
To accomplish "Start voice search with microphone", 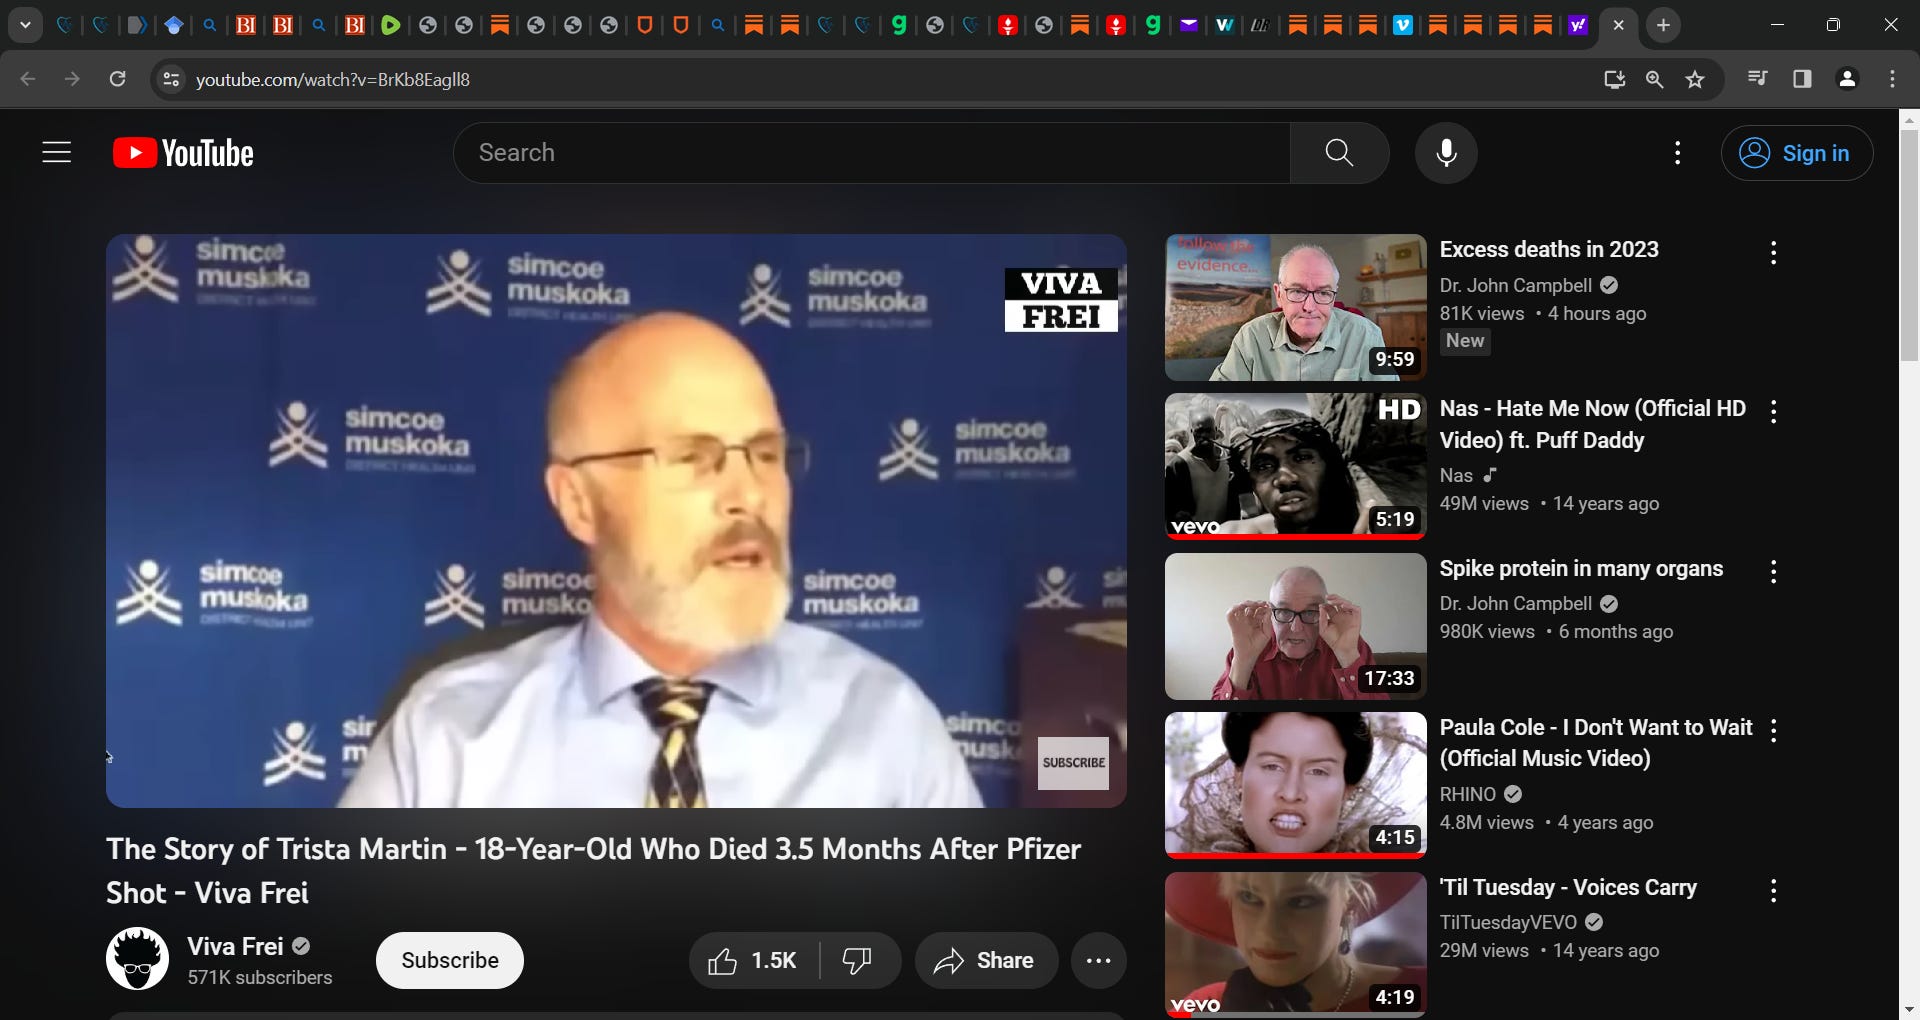I will 1446,153.
